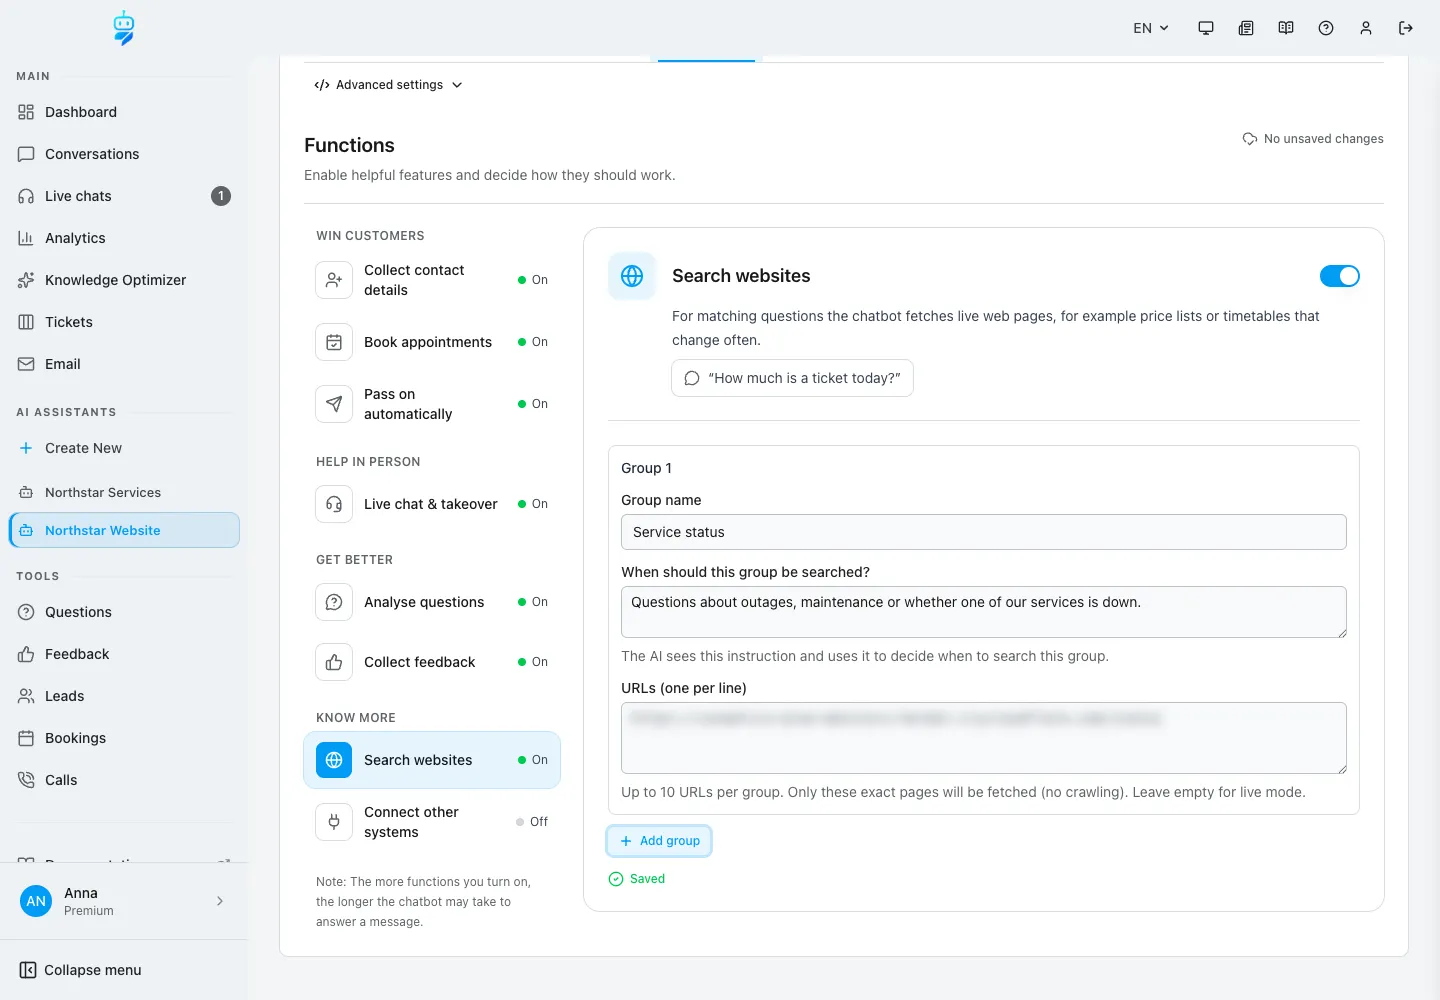Viewport: 1440px width, 1000px height.
Task: Click the green "Saved" status text
Action: tap(647, 879)
